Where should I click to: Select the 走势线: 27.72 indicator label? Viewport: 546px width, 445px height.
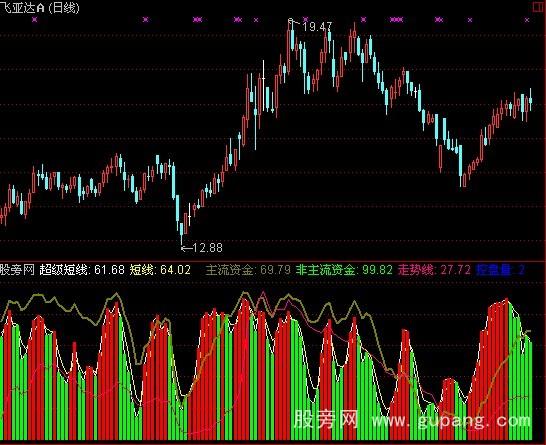[x=434, y=270]
